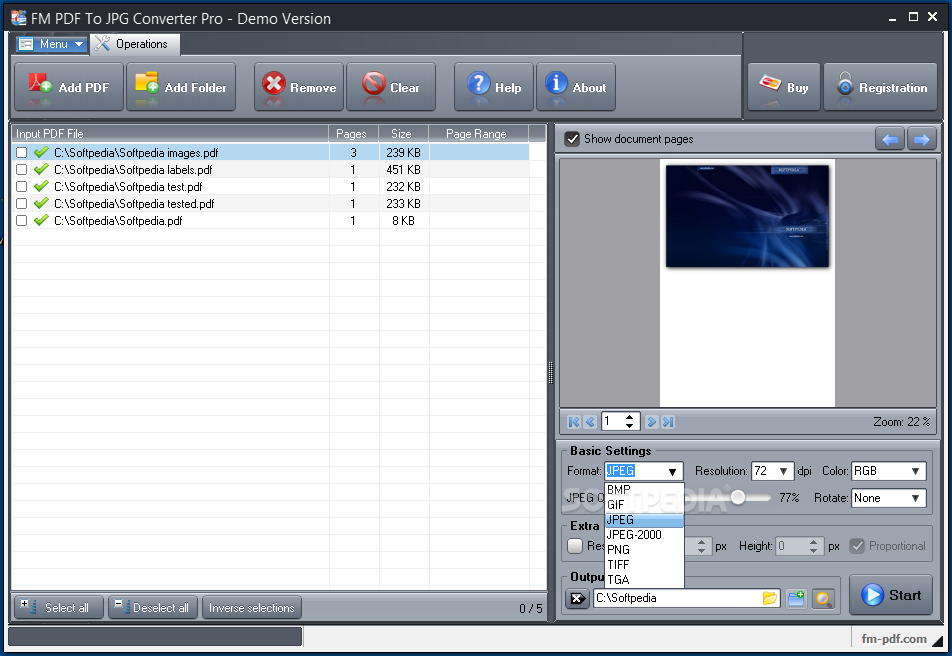
Task: Tick checkbox for Softpedia test.pdf
Action: coord(21,186)
